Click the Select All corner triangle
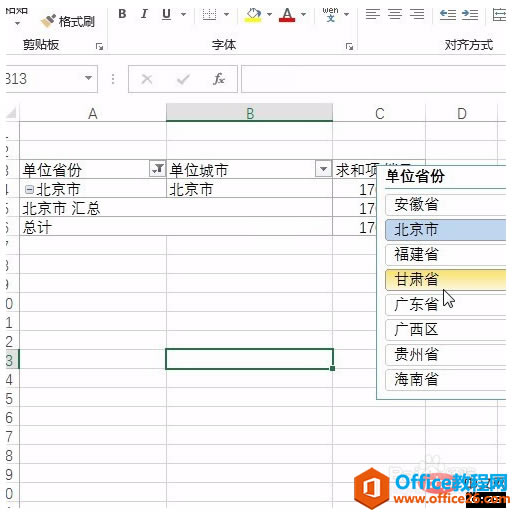Image resolution: width=517 pixels, height=516 pixels. 12,113
